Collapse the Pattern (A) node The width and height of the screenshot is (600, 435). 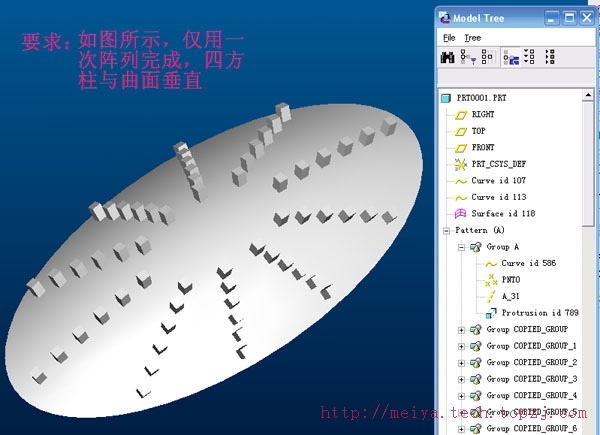point(447,231)
